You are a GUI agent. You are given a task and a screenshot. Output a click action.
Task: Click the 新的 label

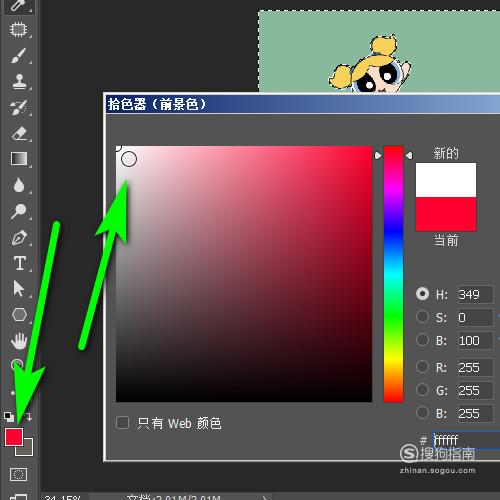(446, 153)
